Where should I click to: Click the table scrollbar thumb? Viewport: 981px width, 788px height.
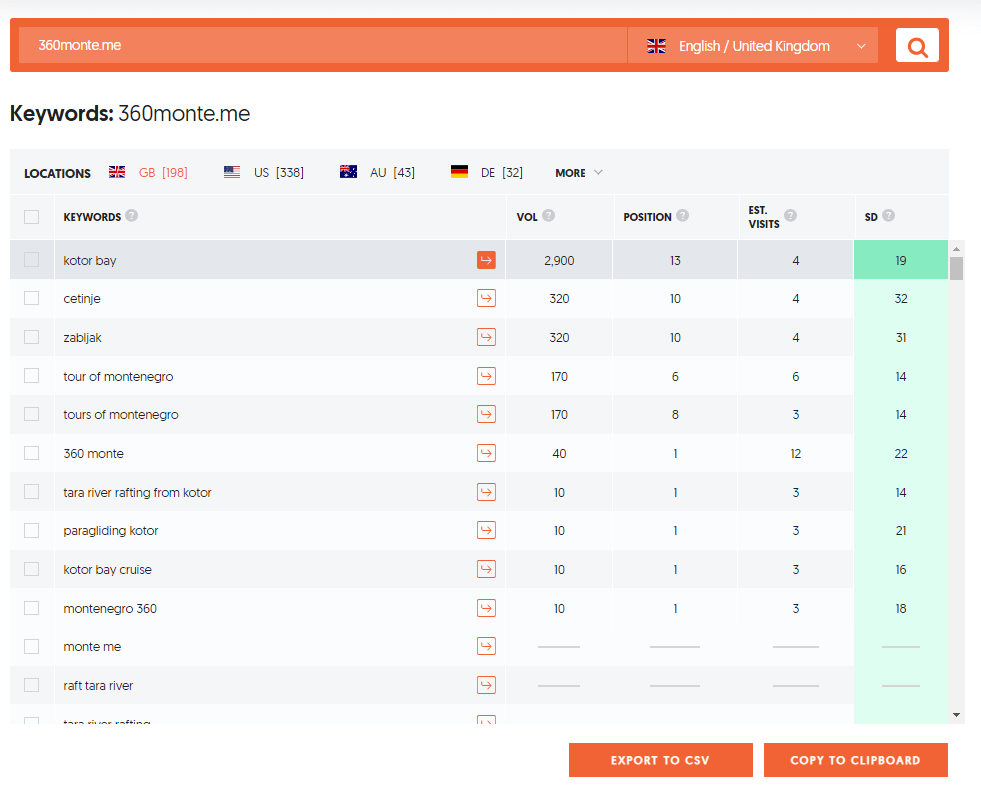[x=956, y=268]
